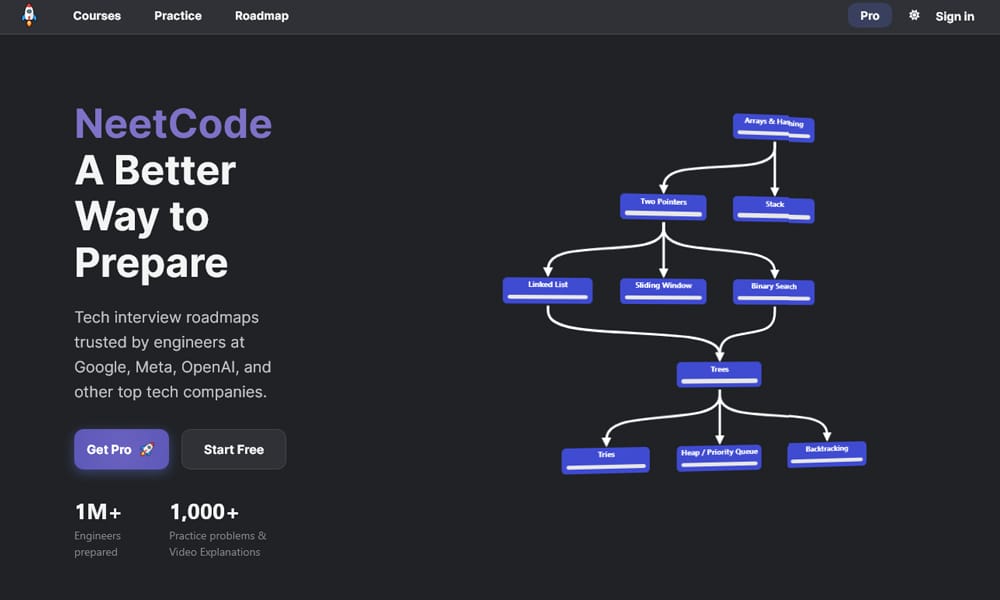Select the Arrays & Hashing roadmap node
Viewport: 1000px width, 600px height.
pos(774,127)
